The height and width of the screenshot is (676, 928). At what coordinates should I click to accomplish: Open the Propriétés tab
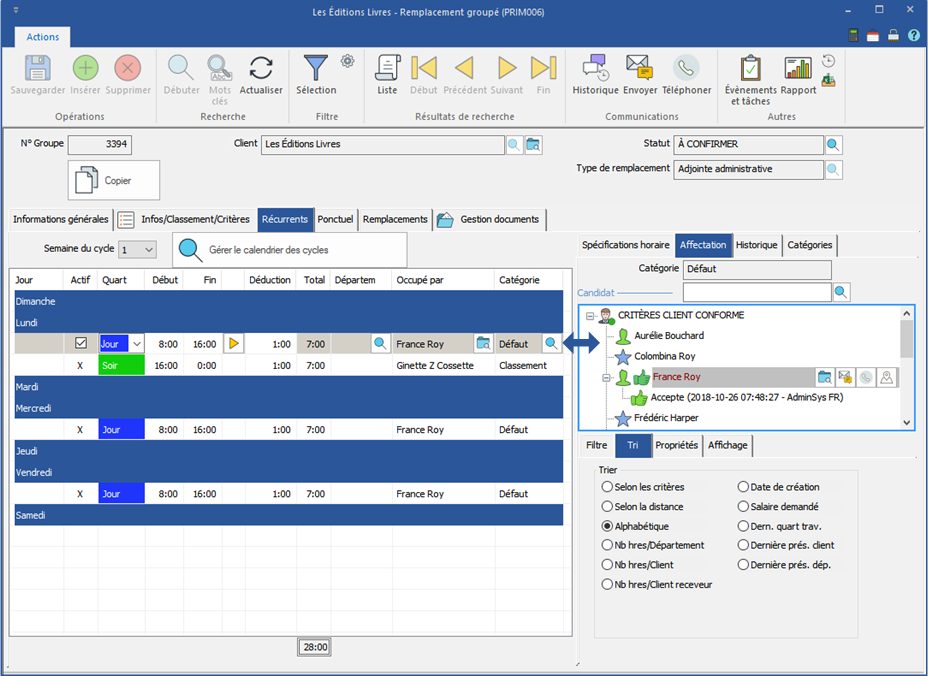[x=676, y=445]
